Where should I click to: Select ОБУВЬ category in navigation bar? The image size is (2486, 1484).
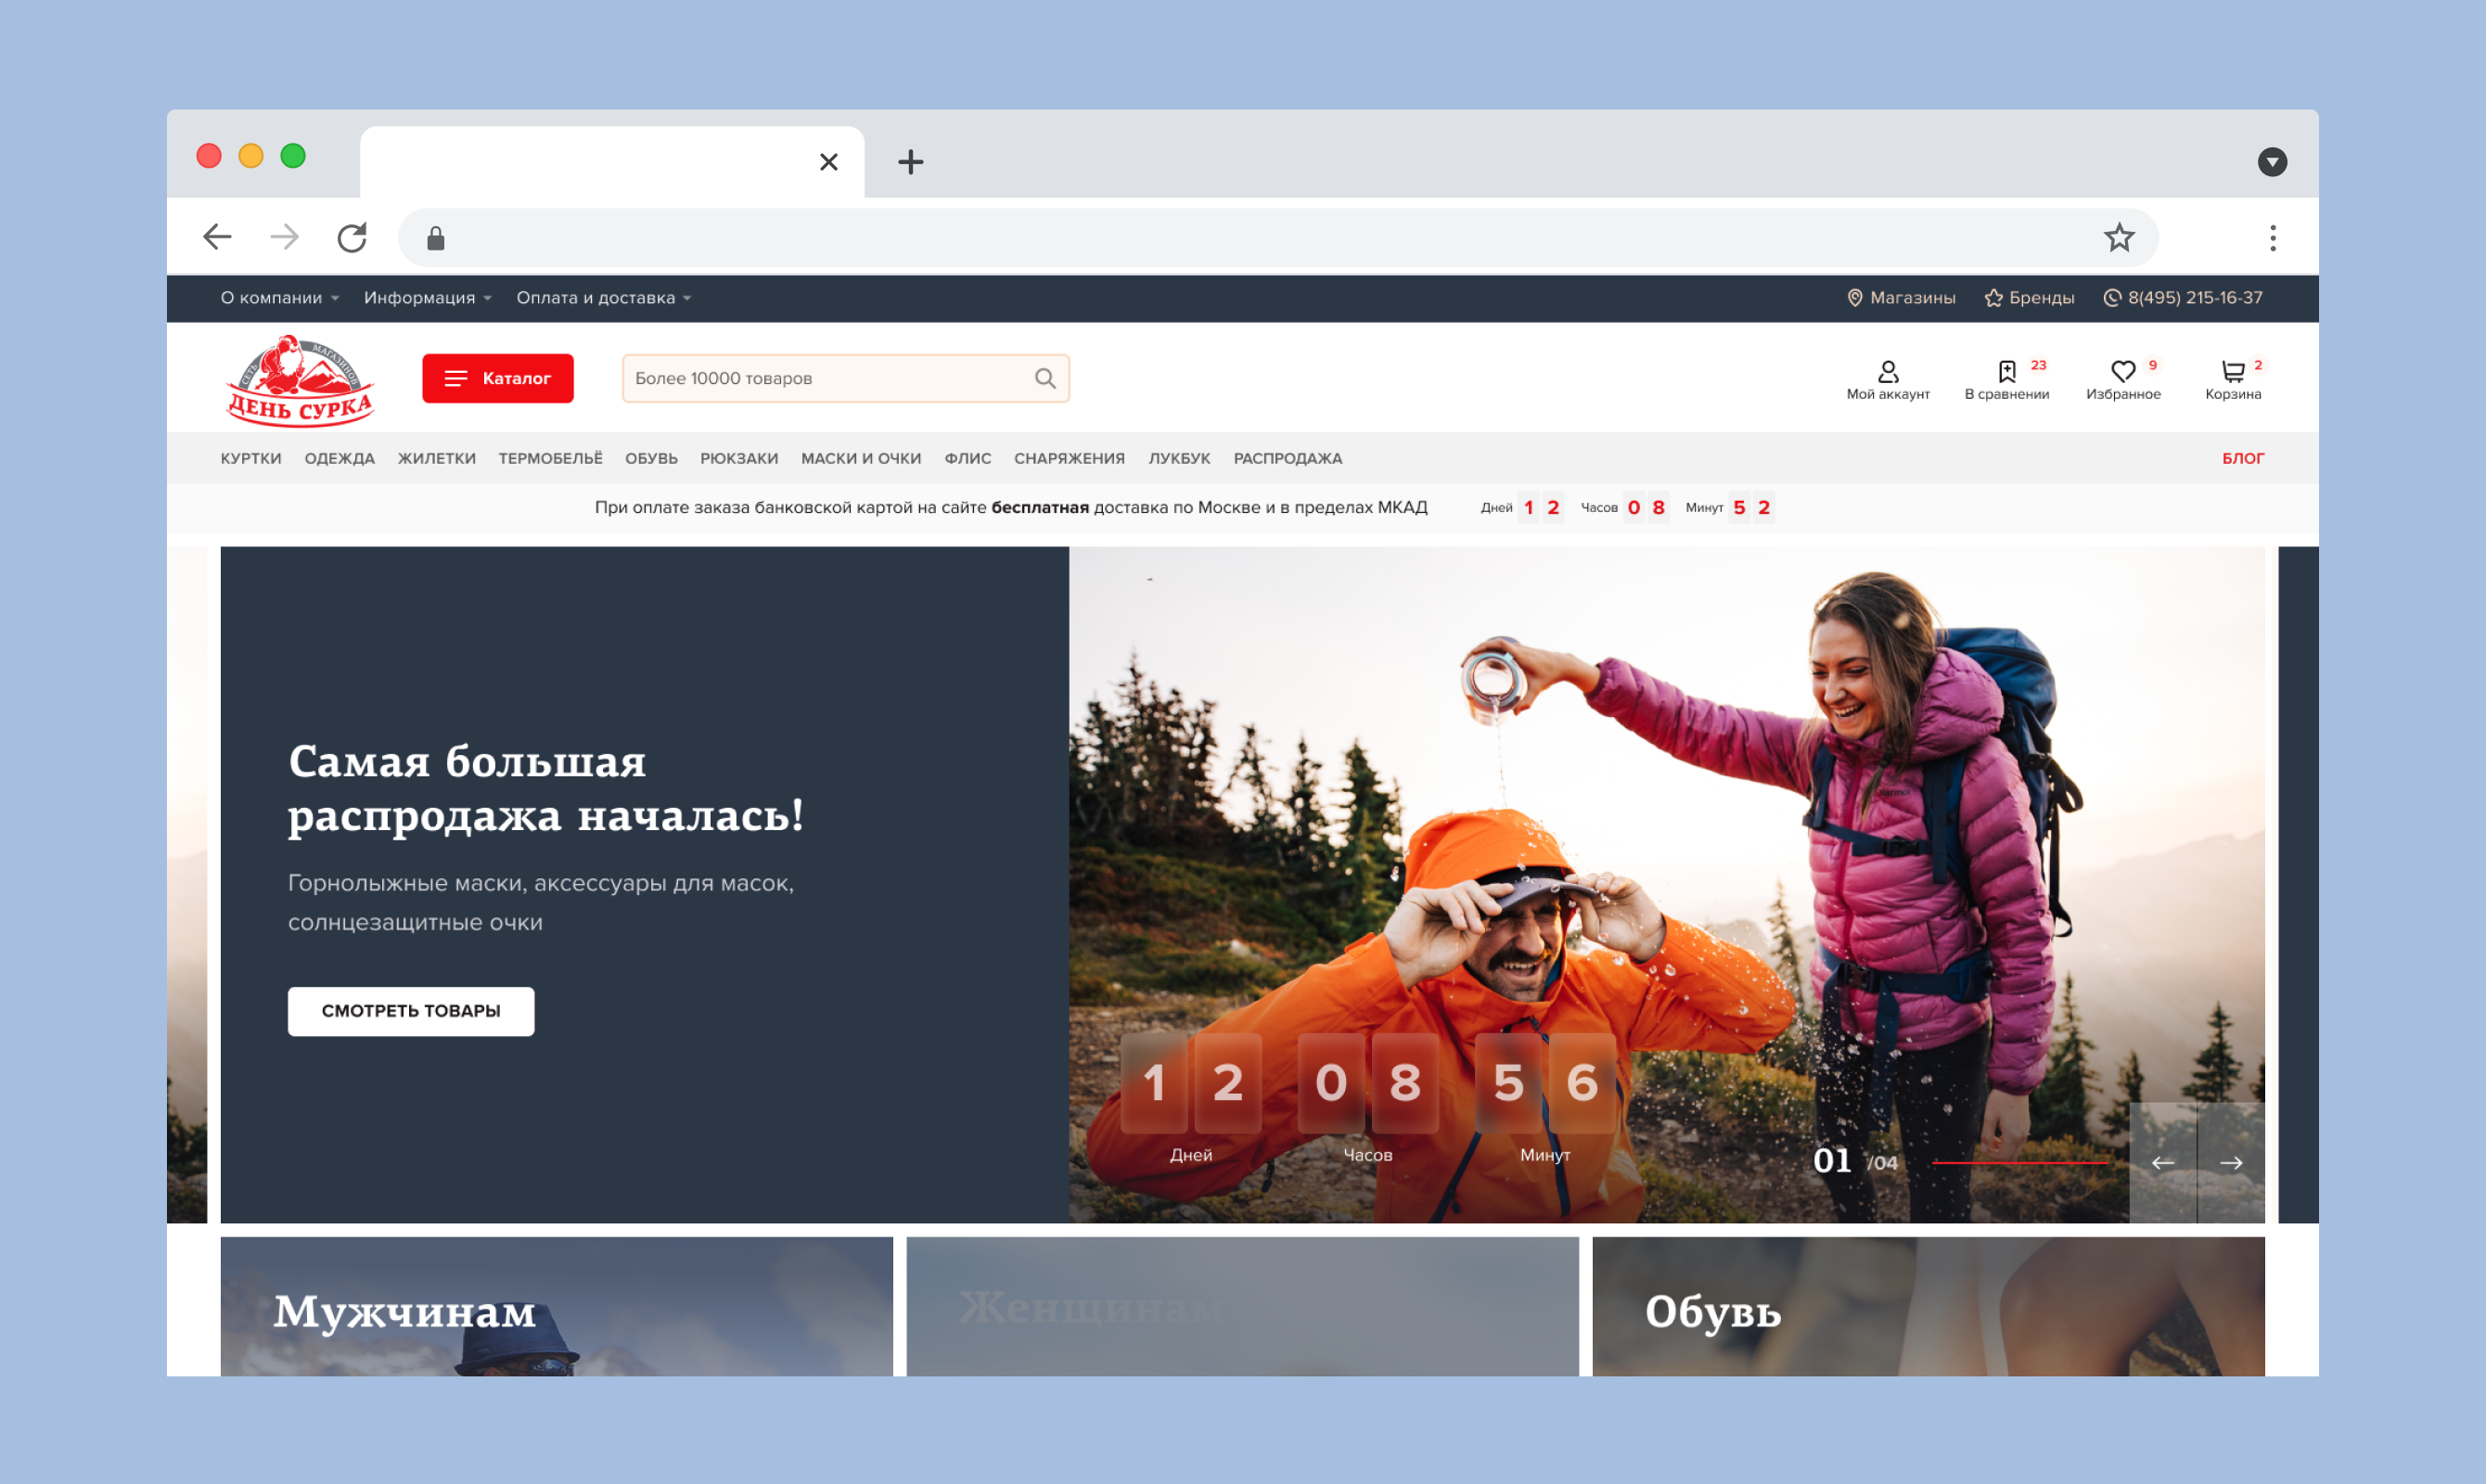(x=652, y=458)
